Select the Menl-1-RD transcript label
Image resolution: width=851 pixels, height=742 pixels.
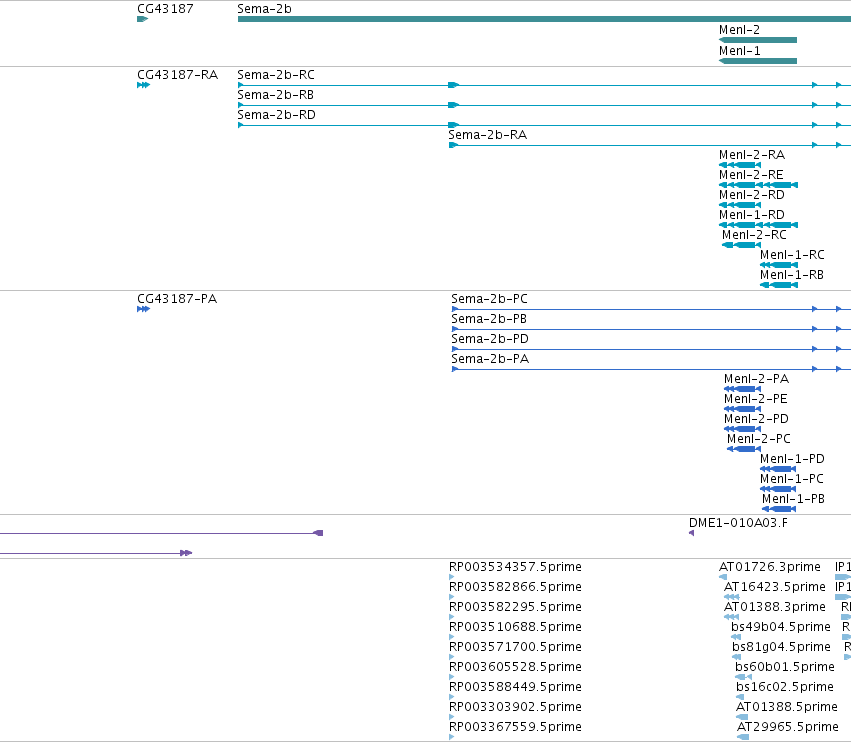click(x=752, y=215)
